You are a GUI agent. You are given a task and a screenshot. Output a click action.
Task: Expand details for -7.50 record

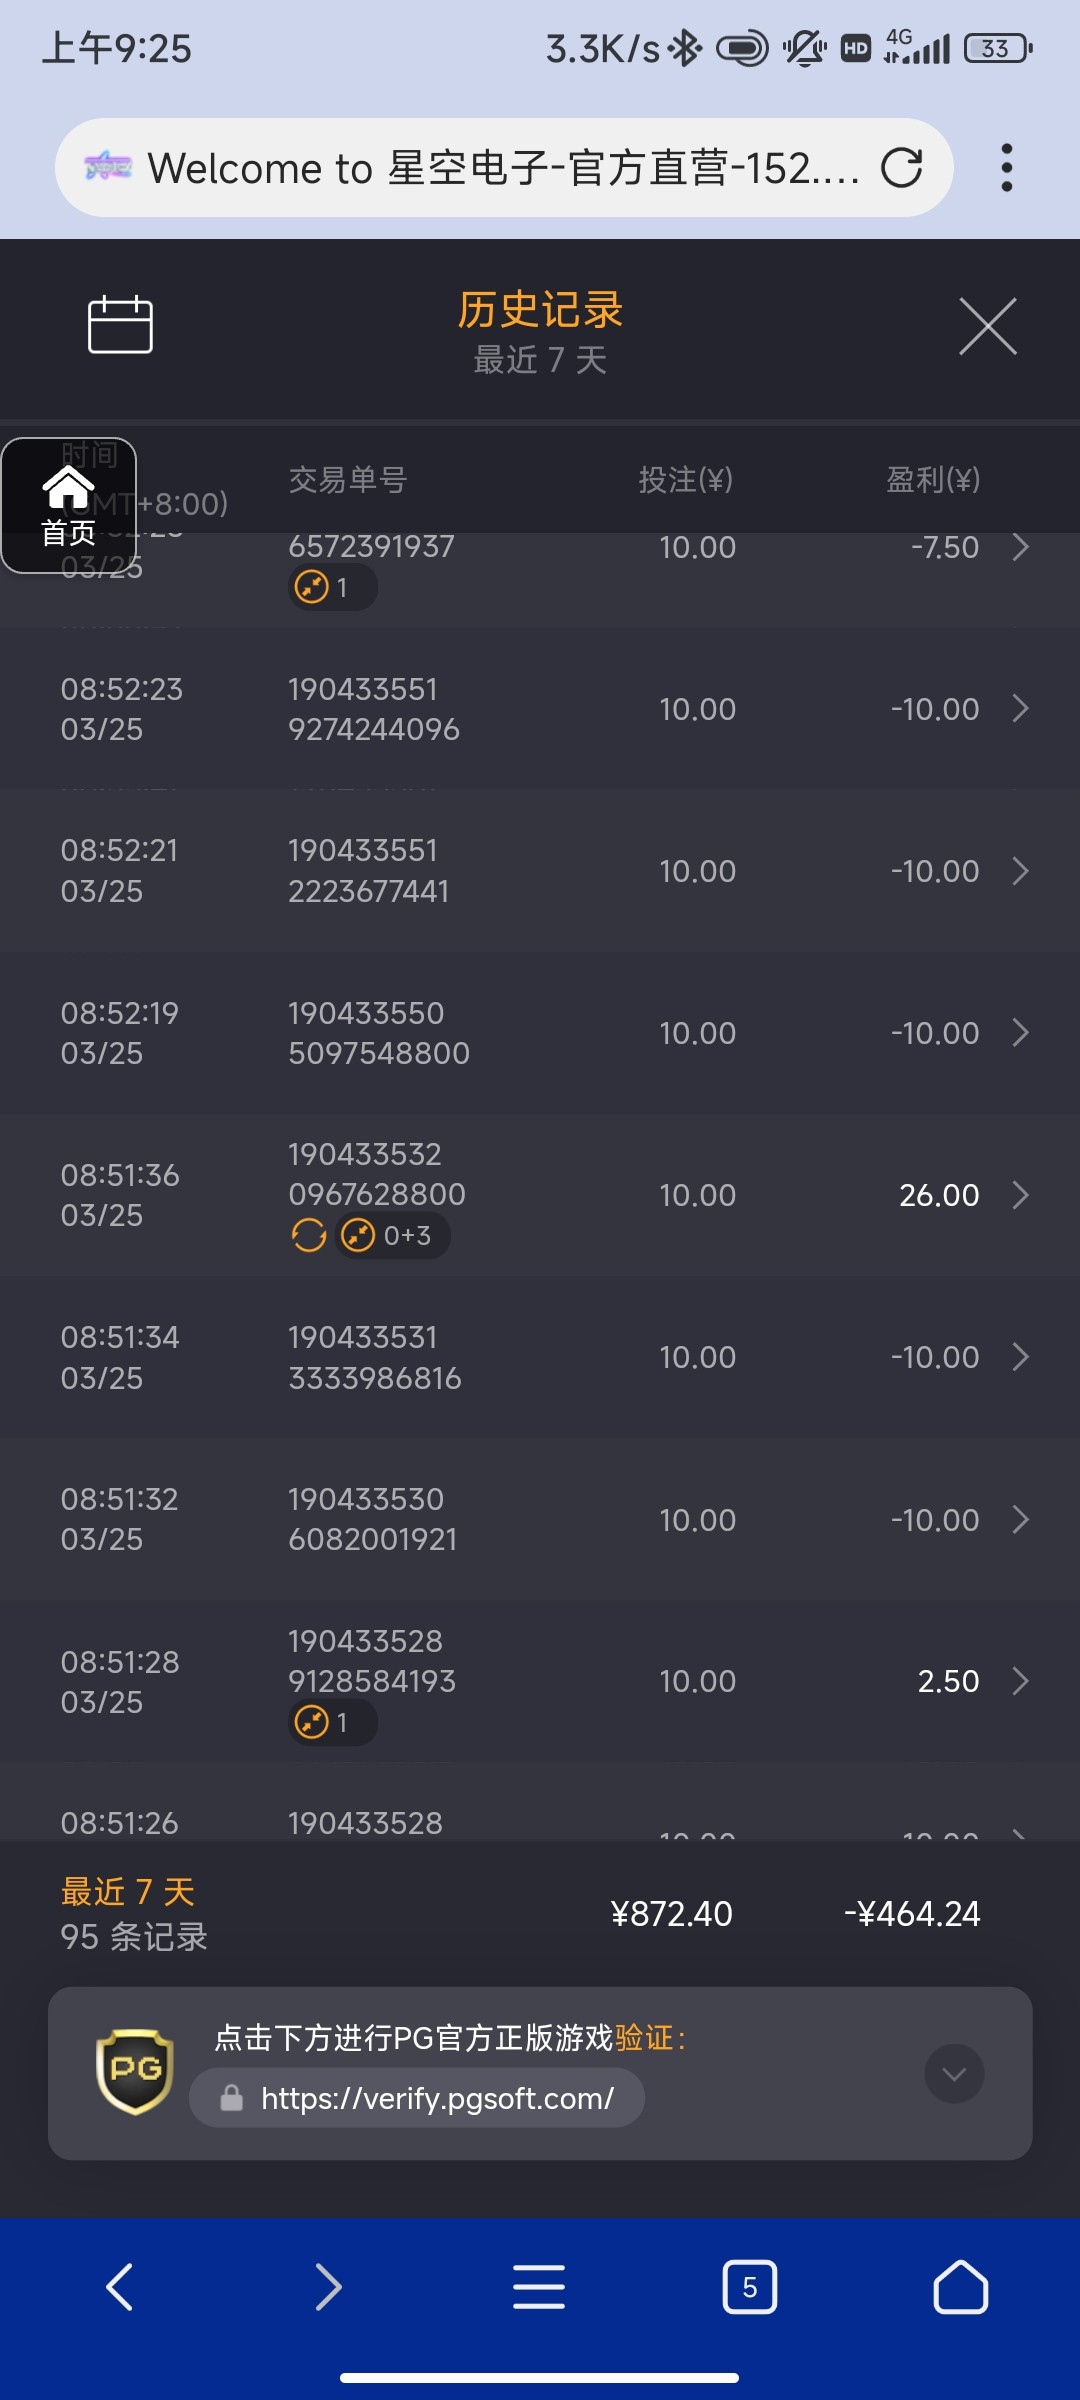[1020, 547]
